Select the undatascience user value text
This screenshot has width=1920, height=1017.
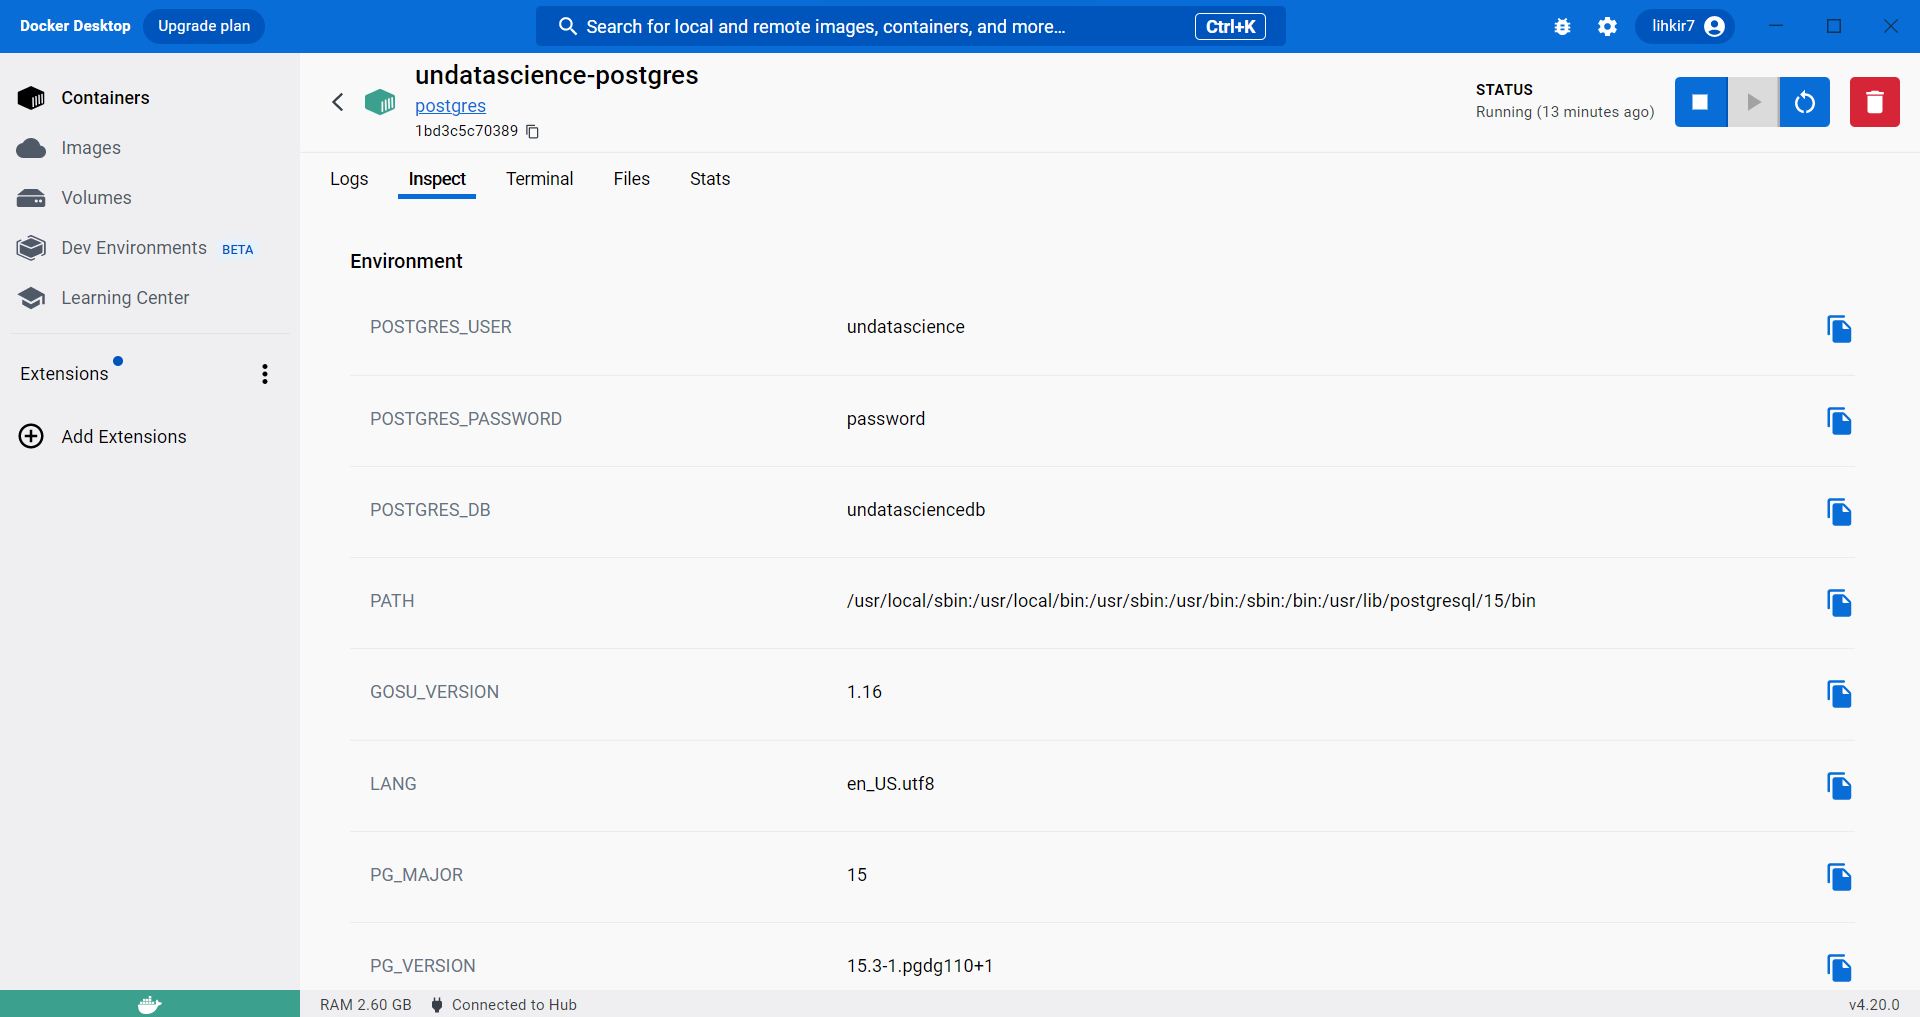(x=906, y=327)
